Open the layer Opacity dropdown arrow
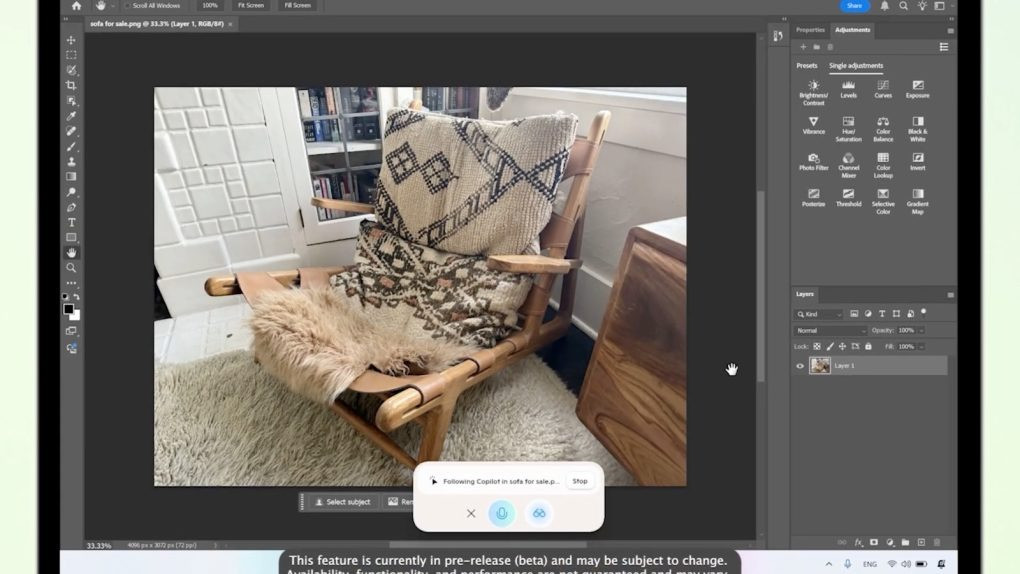The width and height of the screenshot is (1020, 574). [x=921, y=330]
